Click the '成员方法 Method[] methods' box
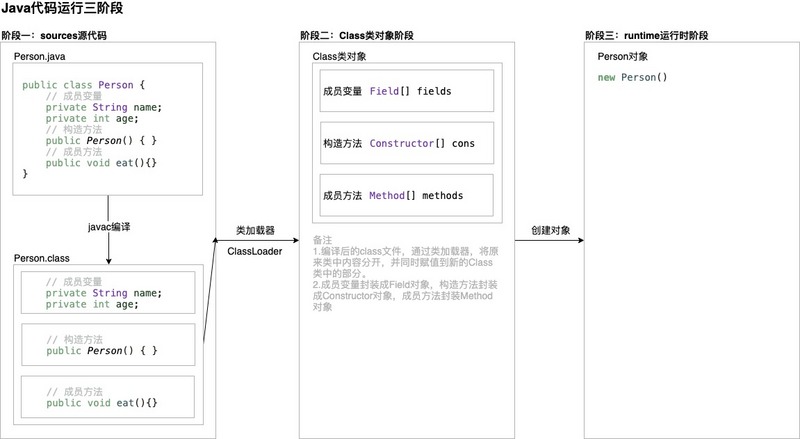The height and width of the screenshot is (439, 800). (407, 195)
